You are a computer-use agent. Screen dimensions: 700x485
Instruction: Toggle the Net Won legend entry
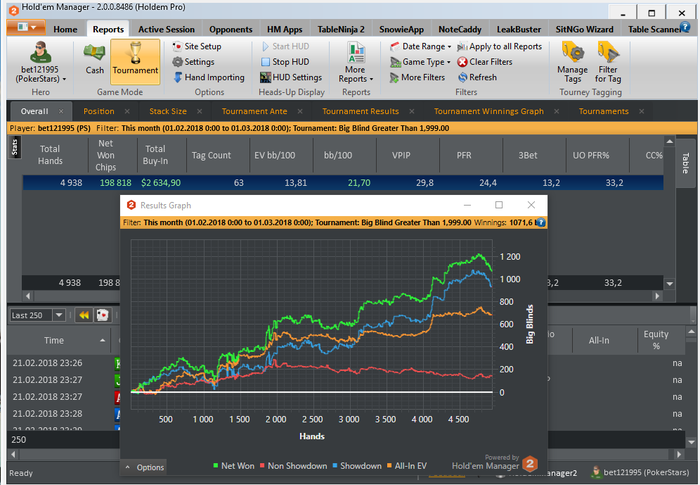coord(234,466)
